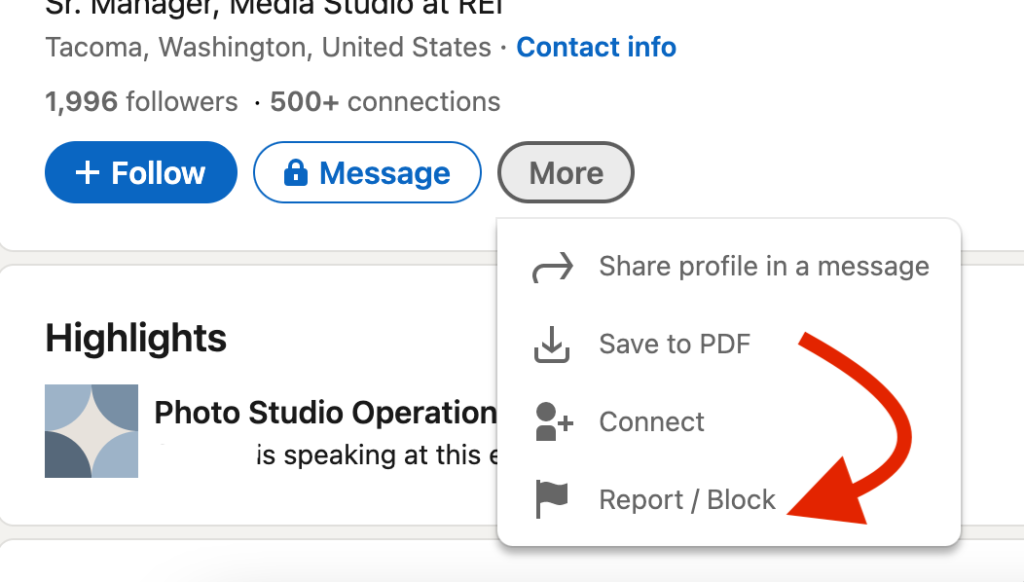Click the plus icon inside the Follow button
The image size is (1024, 582).
pos(85,172)
